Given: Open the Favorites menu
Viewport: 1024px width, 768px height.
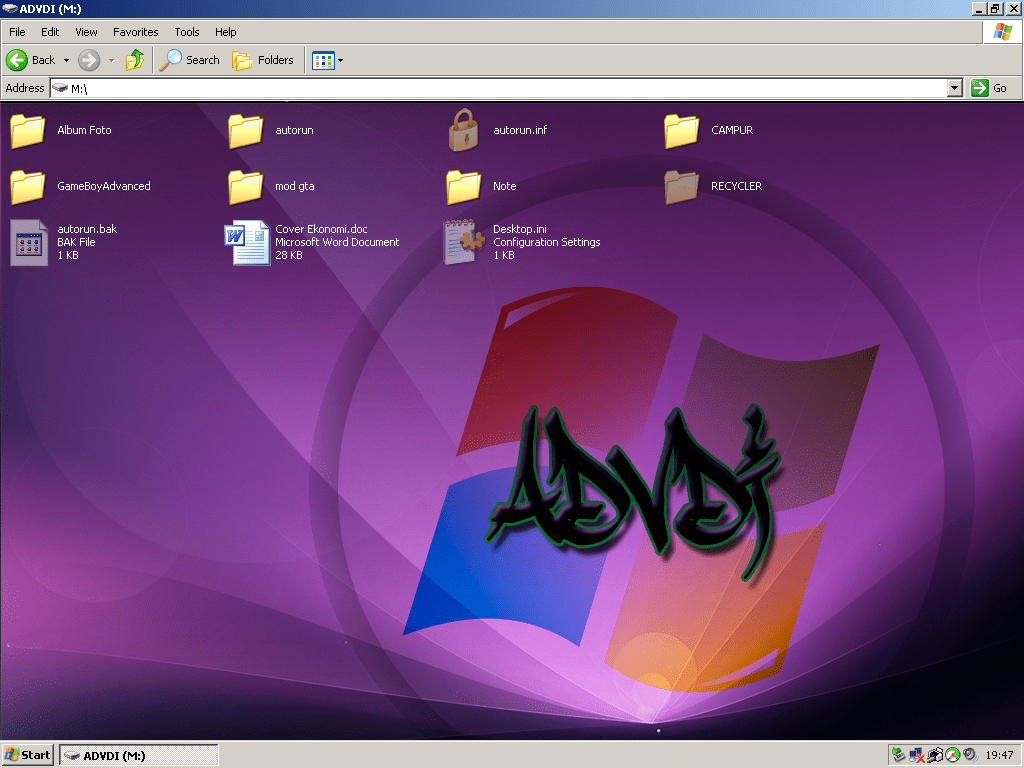Looking at the screenshot, I should (x=135, y=32).
